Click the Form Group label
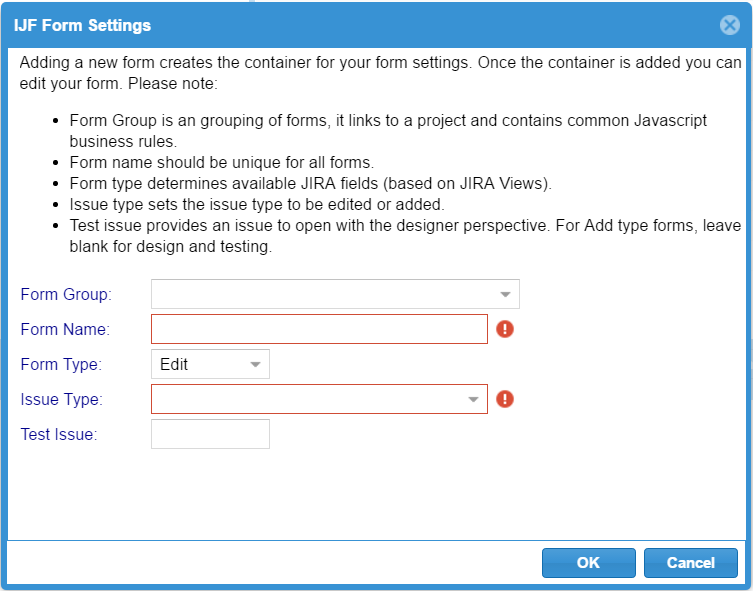753x591 pixels. point(66,294)
